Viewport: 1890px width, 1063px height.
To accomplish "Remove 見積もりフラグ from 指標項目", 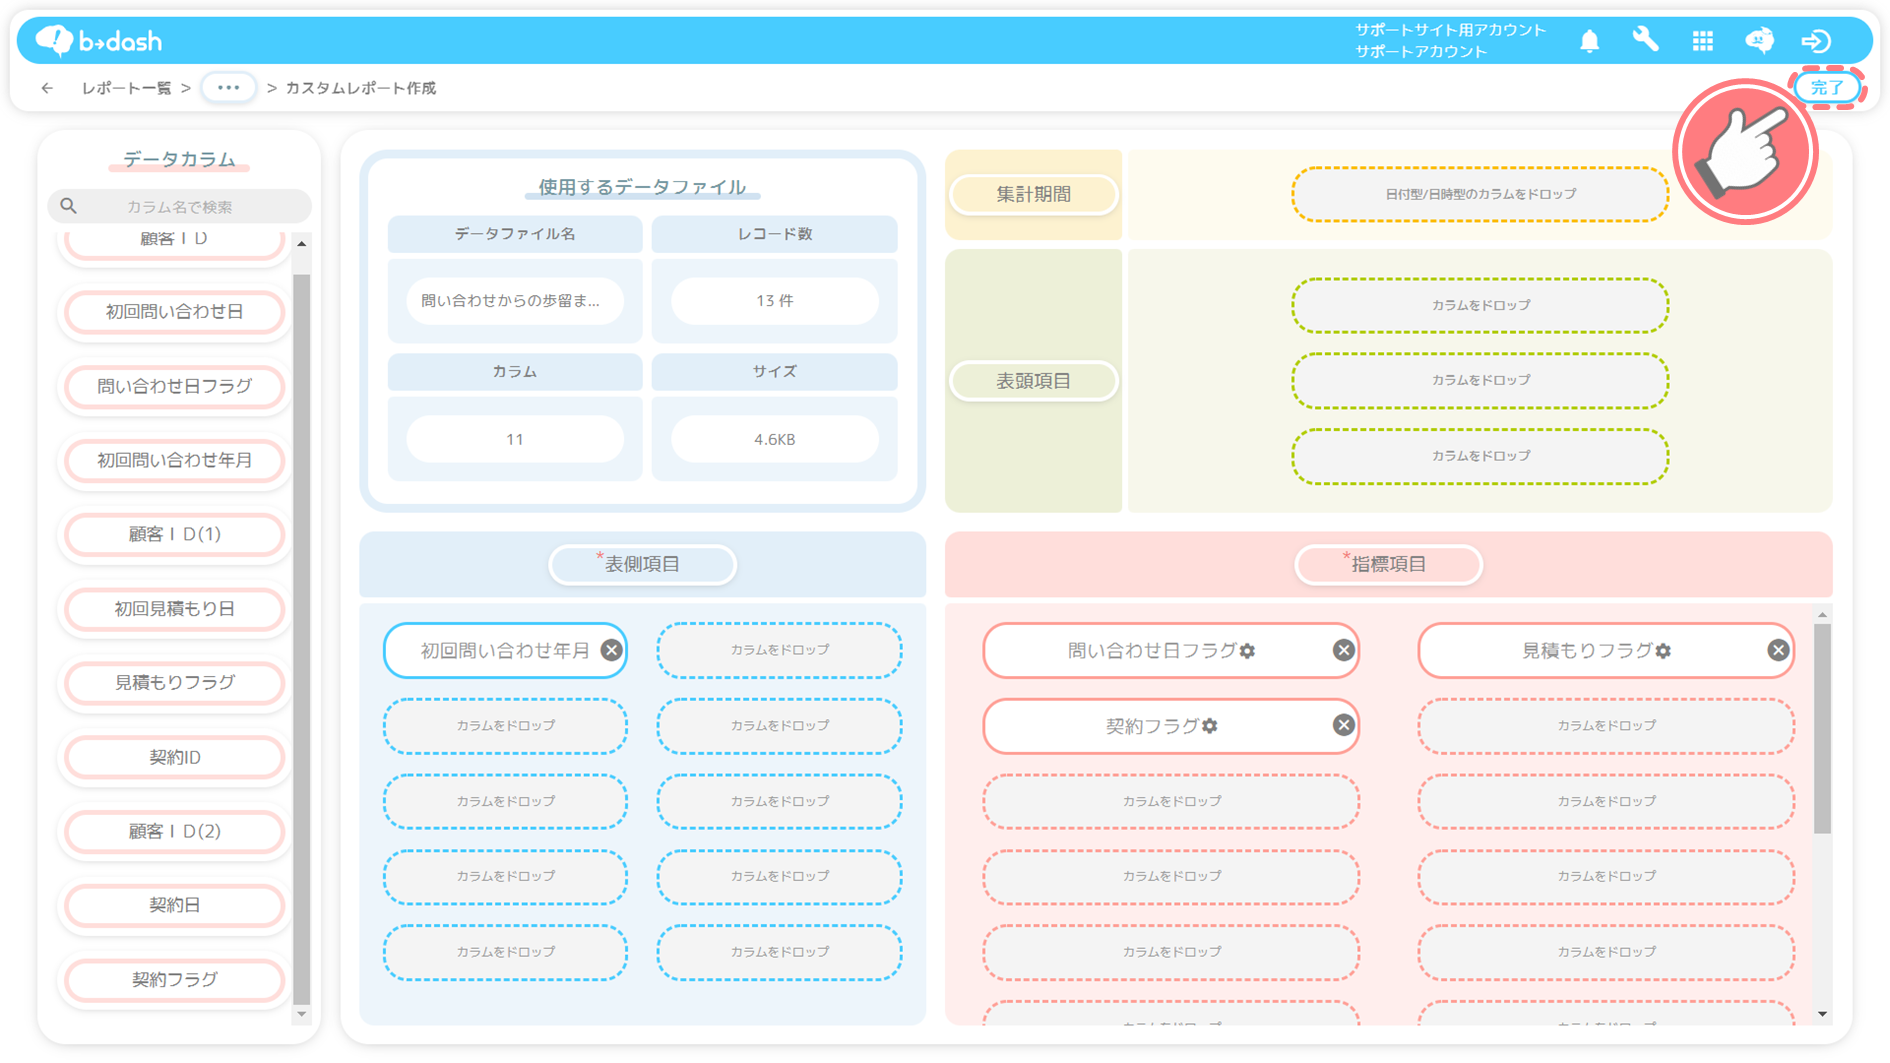I will click(1777, 651).
